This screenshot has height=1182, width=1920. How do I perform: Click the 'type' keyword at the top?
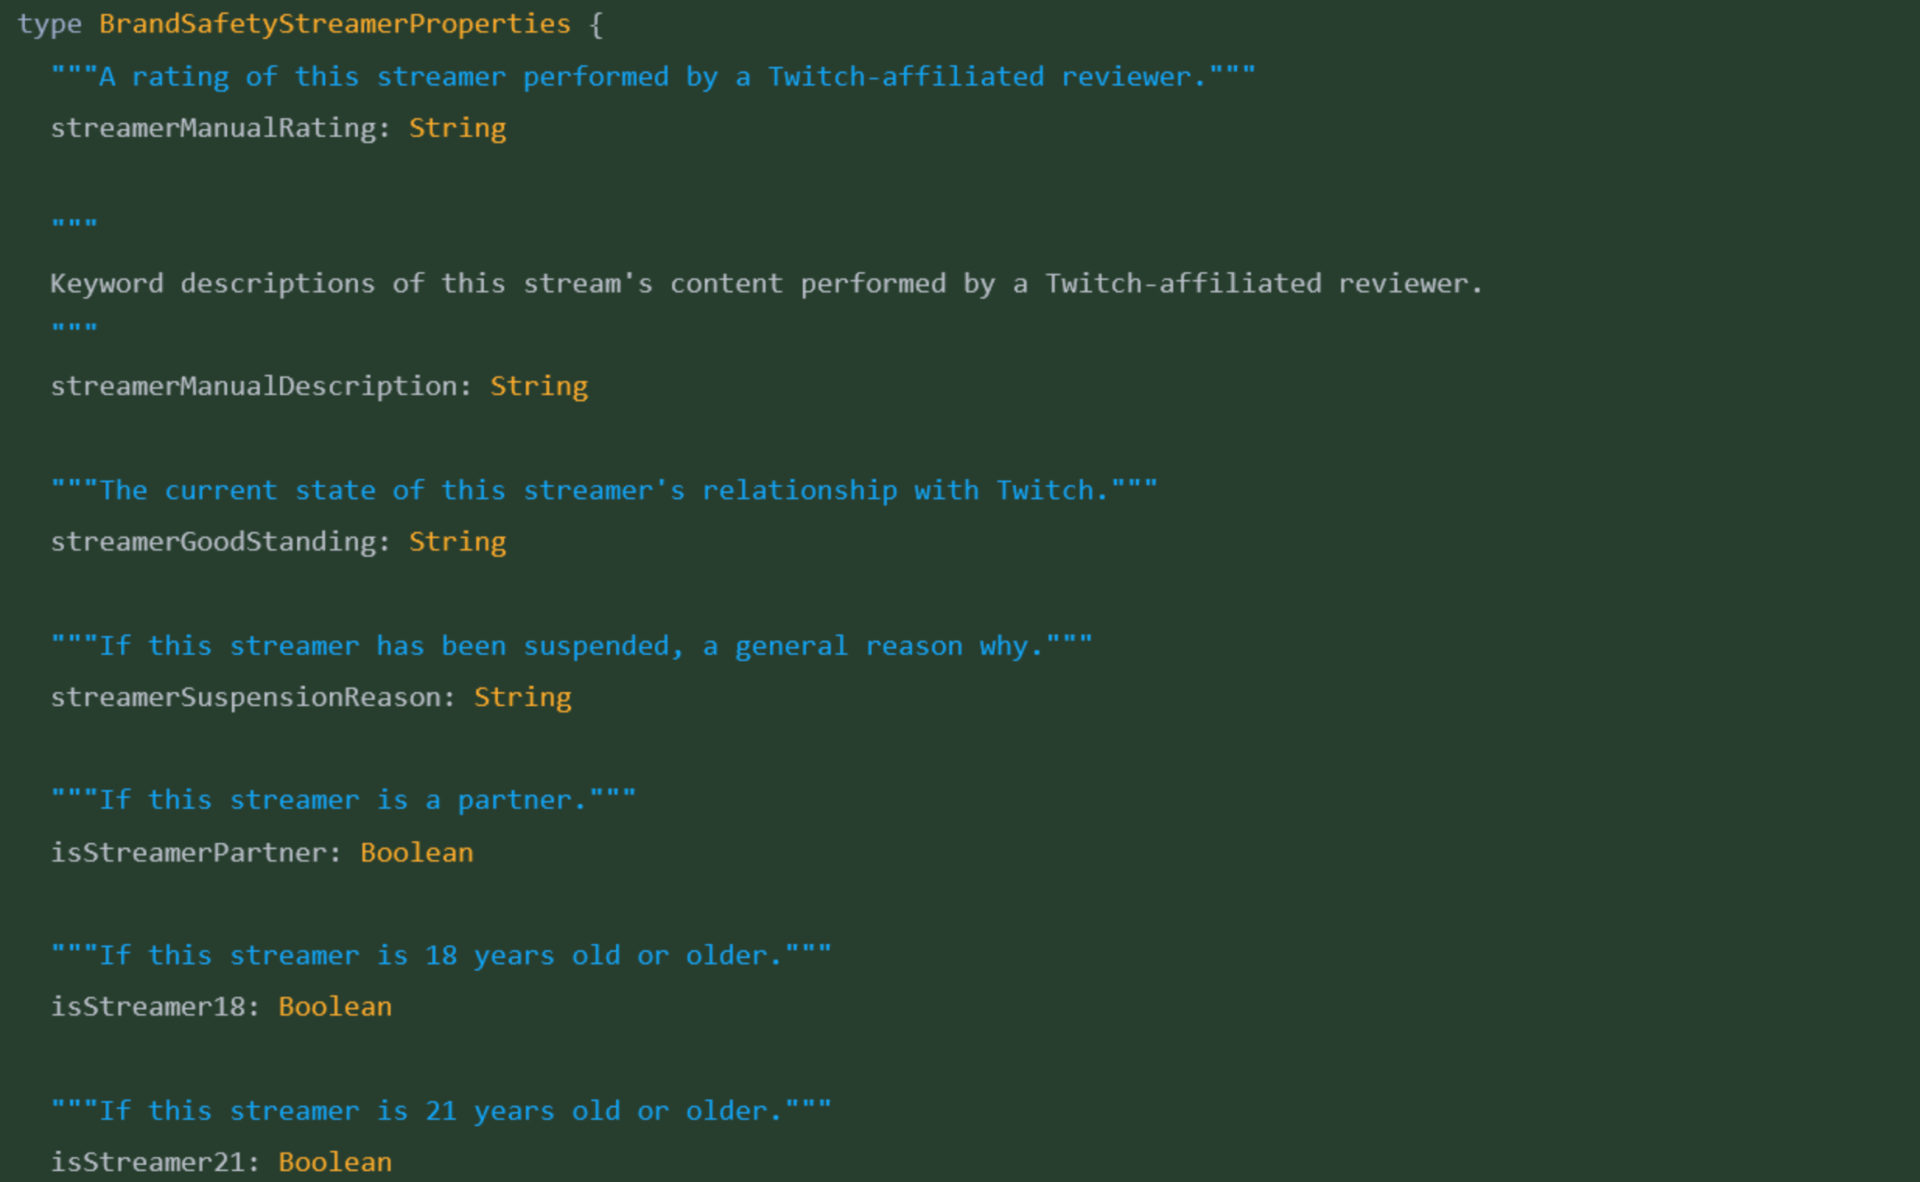49,24
